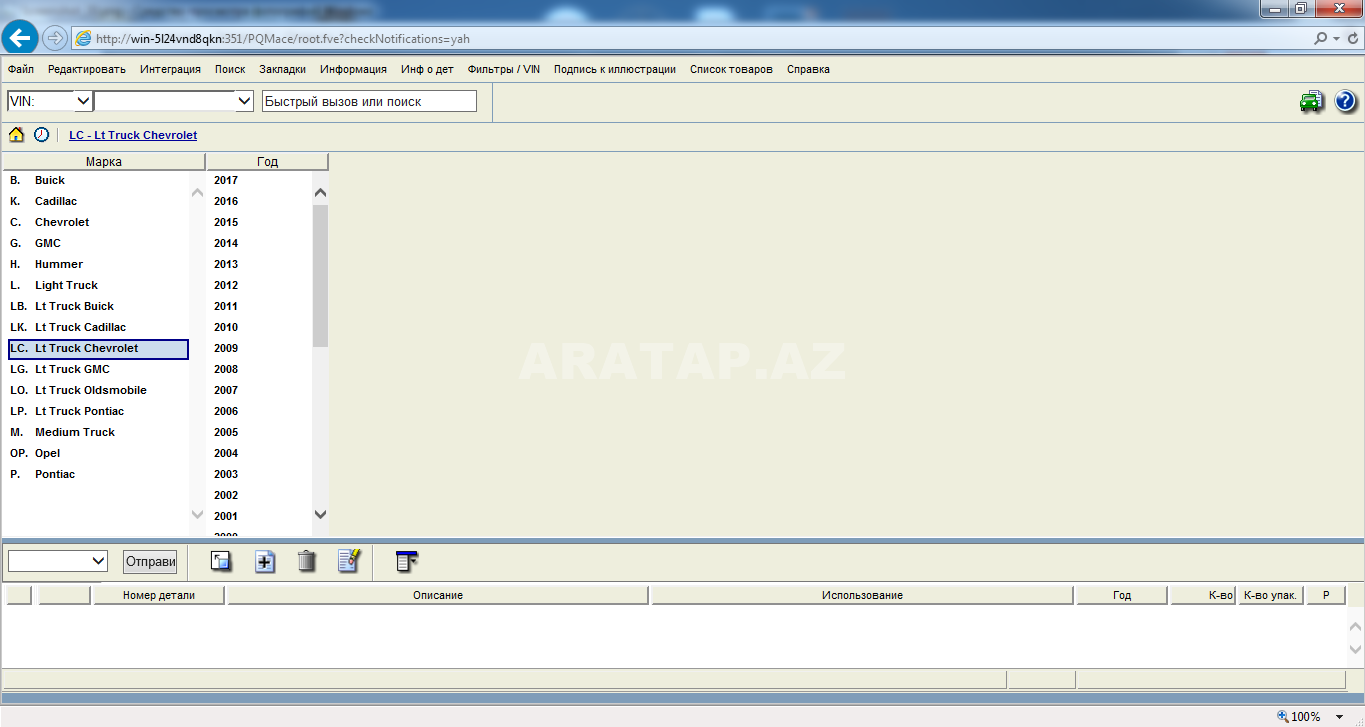Image resolution: width=1365 pixels, height=727 pixels.
Task: Choose year 2004
Action: 226,453
